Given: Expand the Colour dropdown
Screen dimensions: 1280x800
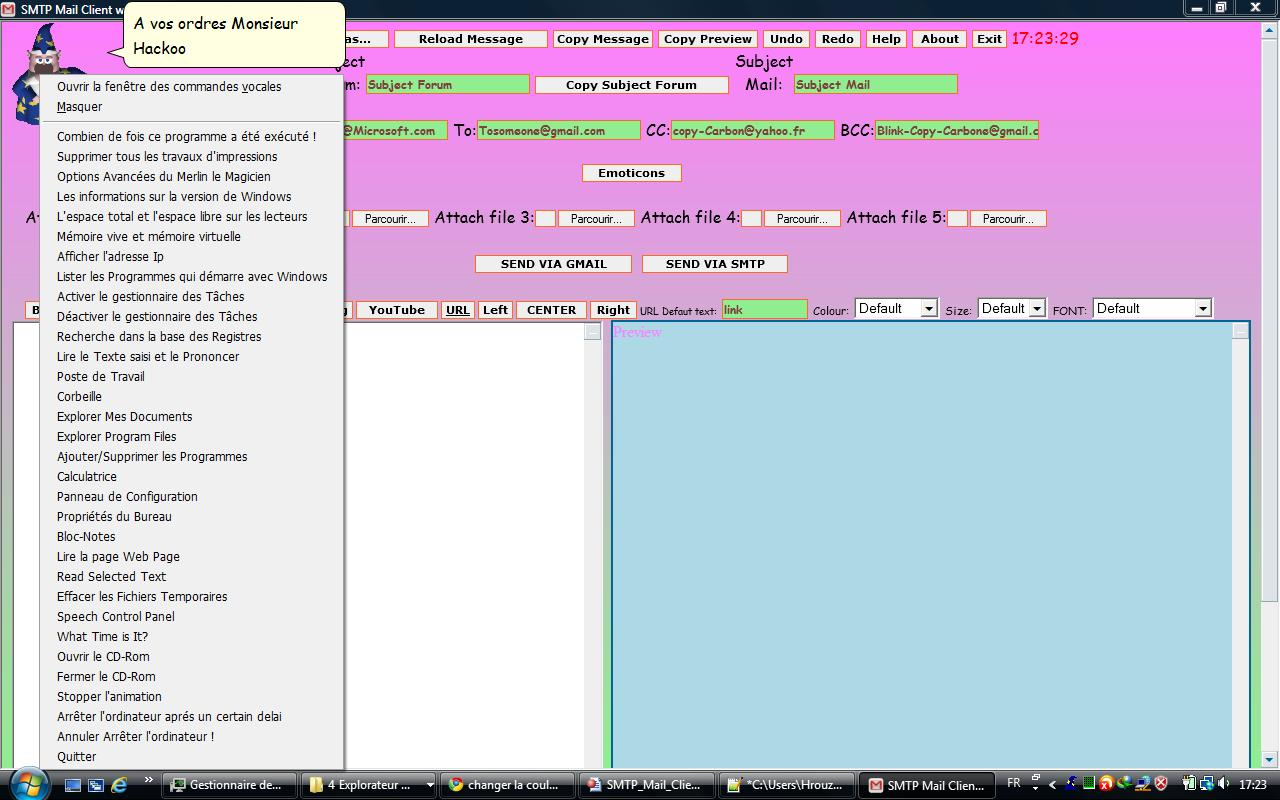Looking at the screenshot, I should click(928, 309).
